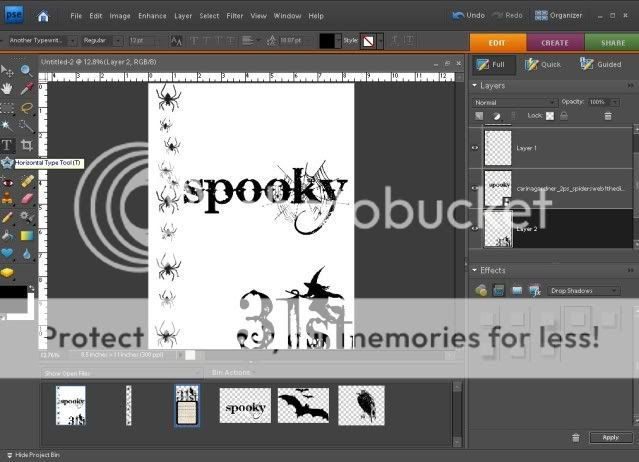Show Photo Effects category in Effects panel

(x=517, y=290)
